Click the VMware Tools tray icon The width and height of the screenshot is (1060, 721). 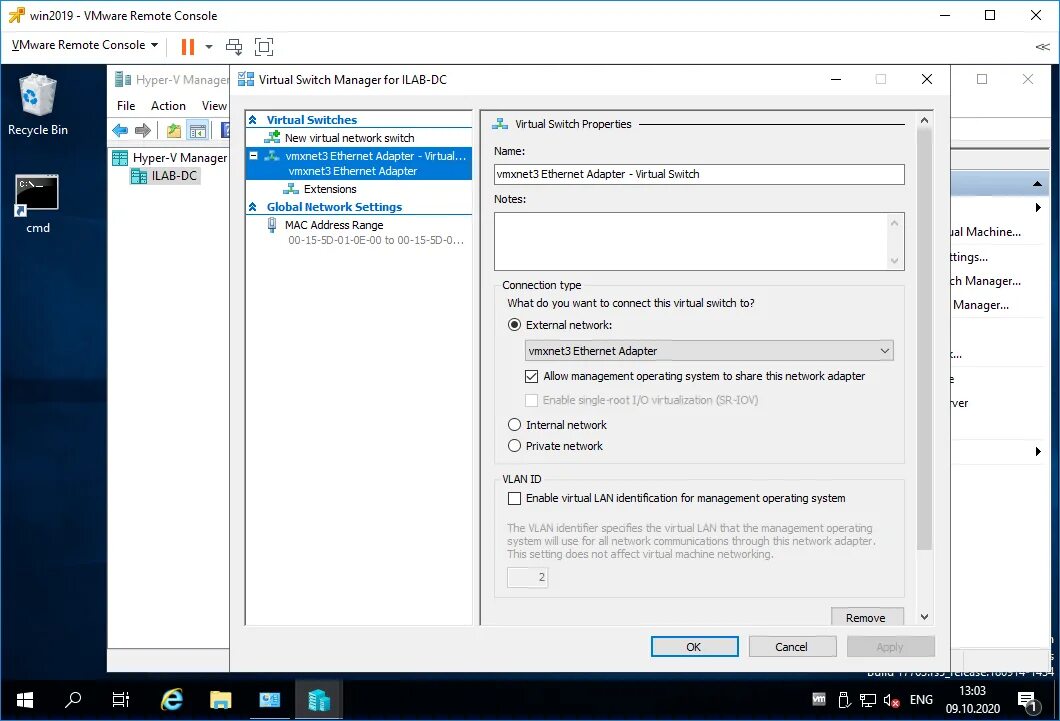[819, 699]
